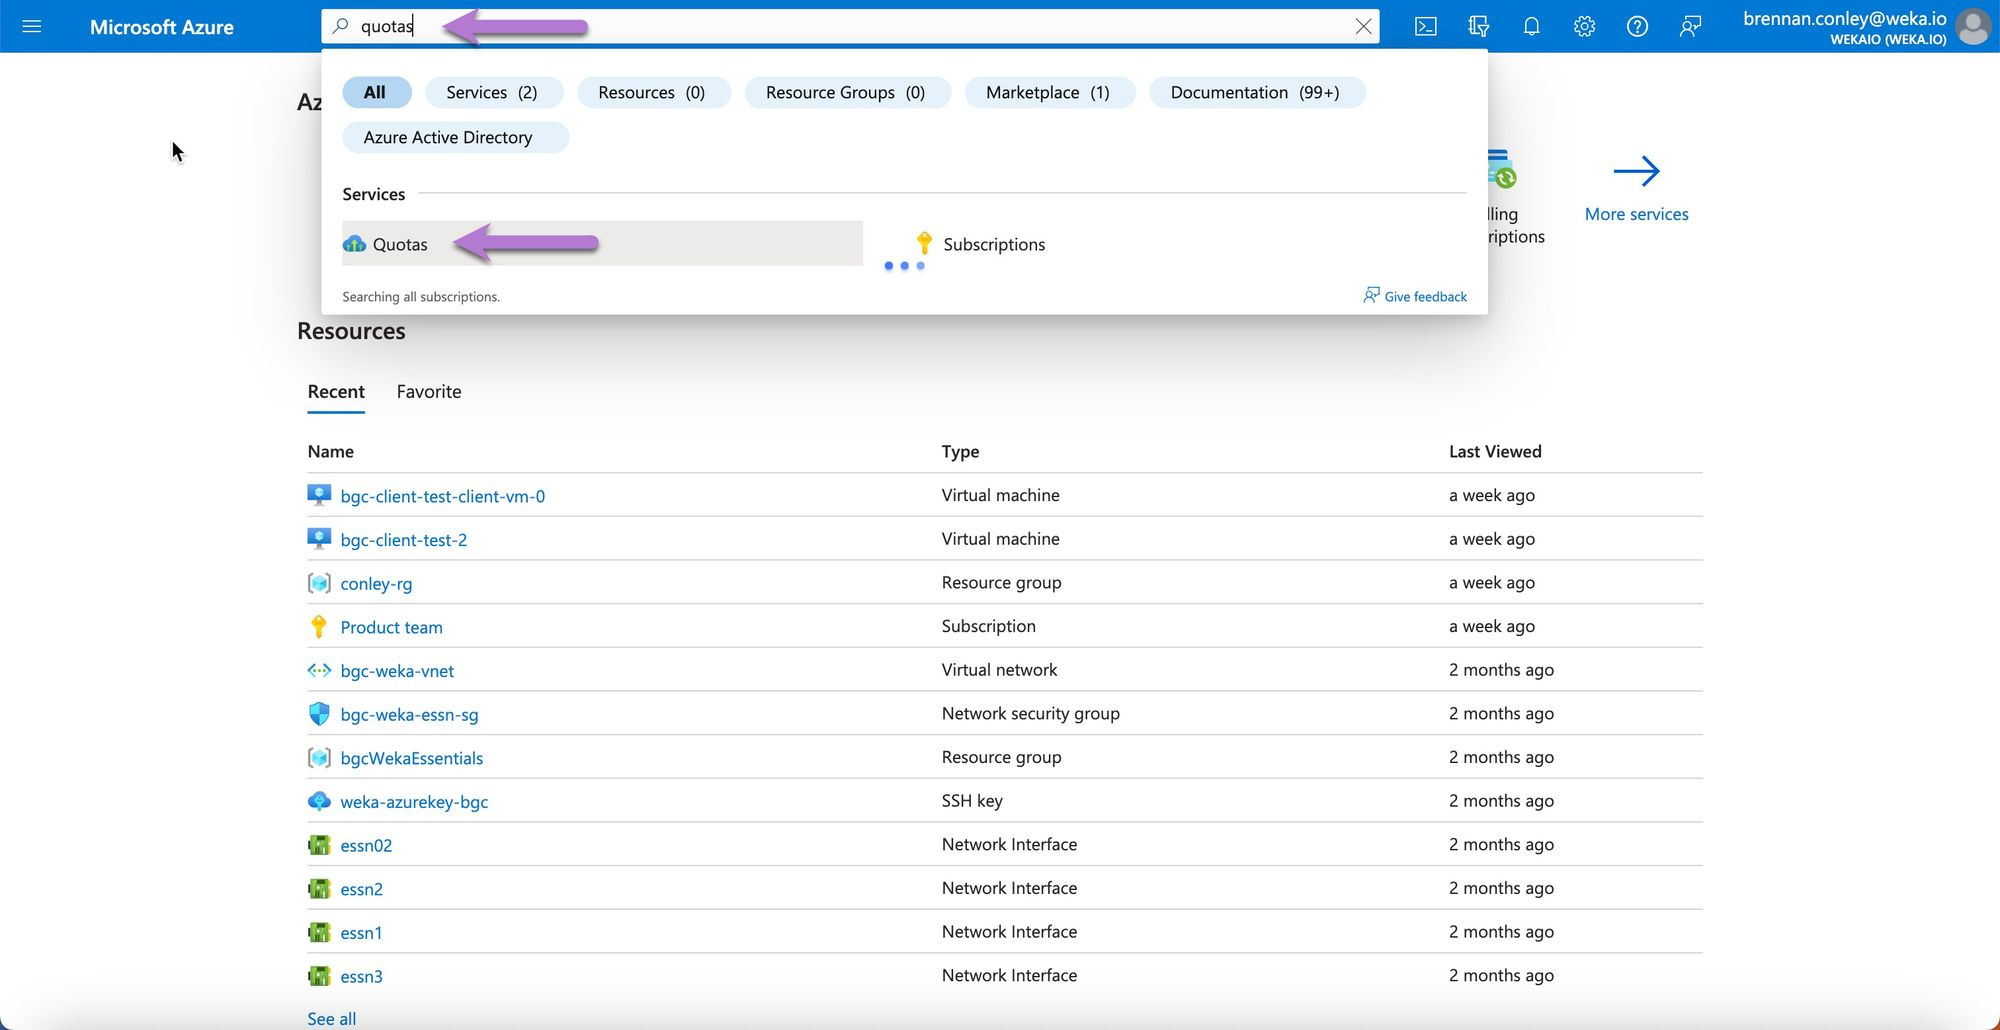Open the Help question mark menu

point(1637,26)
